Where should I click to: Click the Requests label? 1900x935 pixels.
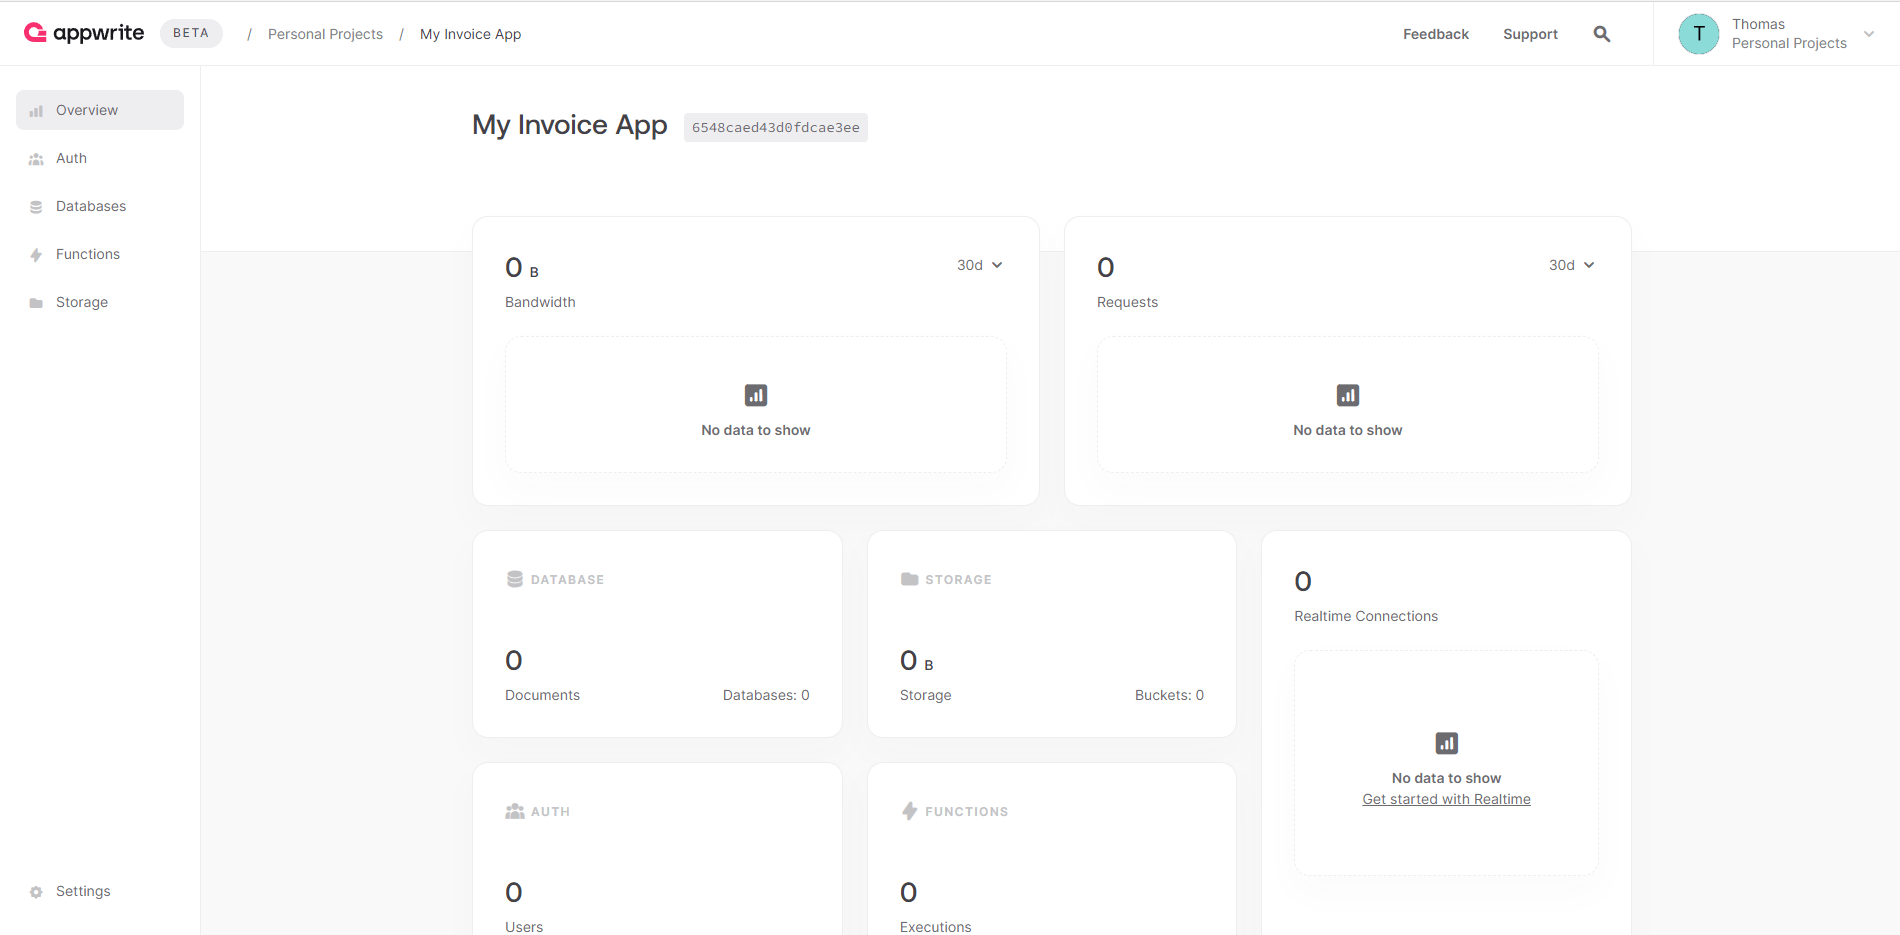(x=1127, y=302)
